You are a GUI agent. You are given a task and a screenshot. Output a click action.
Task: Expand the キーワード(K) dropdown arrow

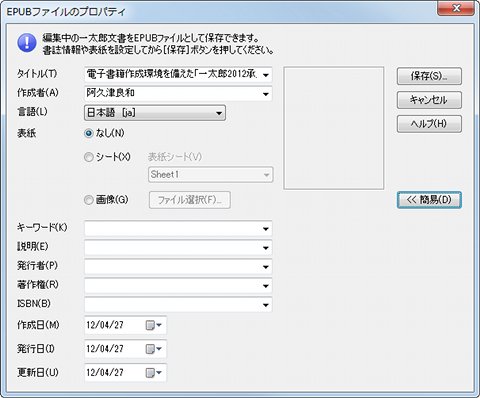pyautogui.click(x=266, y=229)
